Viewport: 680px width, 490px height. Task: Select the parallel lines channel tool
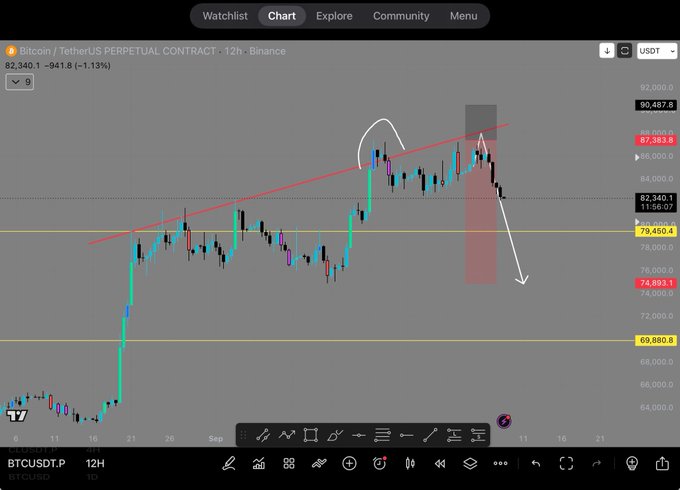[x=382, y=435]
